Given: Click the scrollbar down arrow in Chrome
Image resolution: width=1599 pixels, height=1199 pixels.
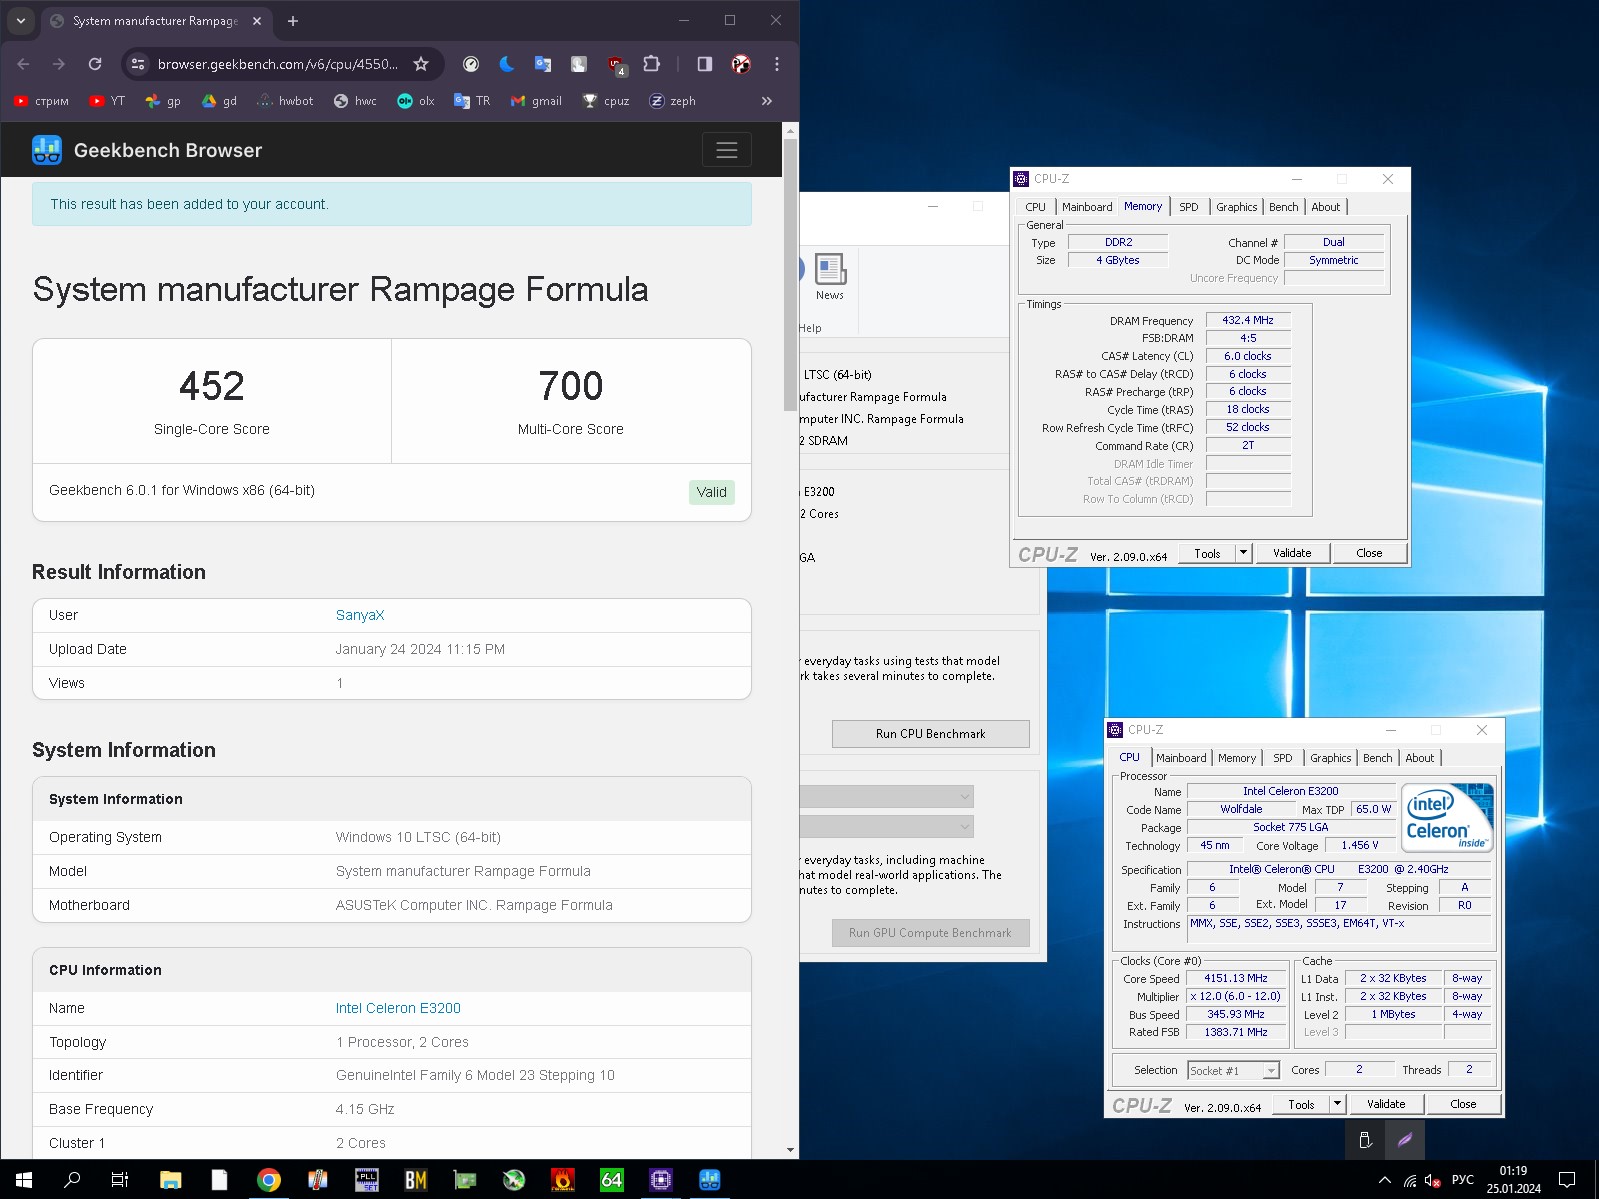Looking at the screenshot, I should tap(790, 1150).
